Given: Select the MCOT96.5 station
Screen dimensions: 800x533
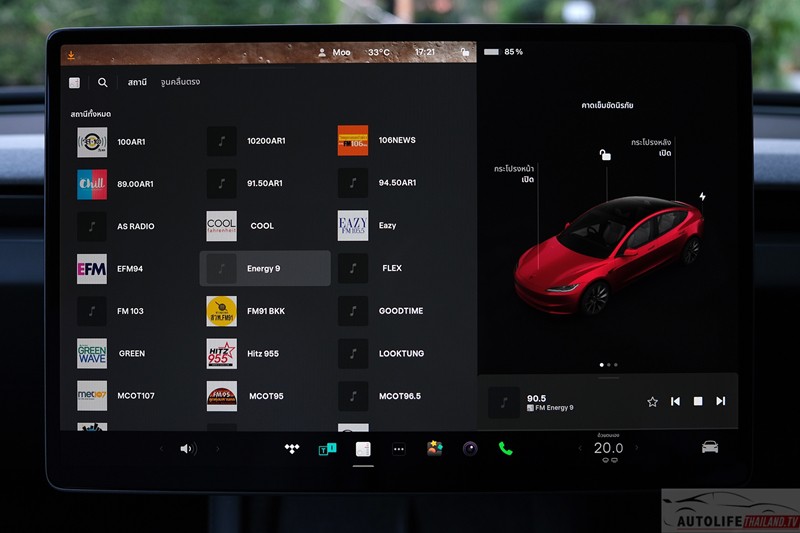Looking at the screenshot, I should pos(396,396).
